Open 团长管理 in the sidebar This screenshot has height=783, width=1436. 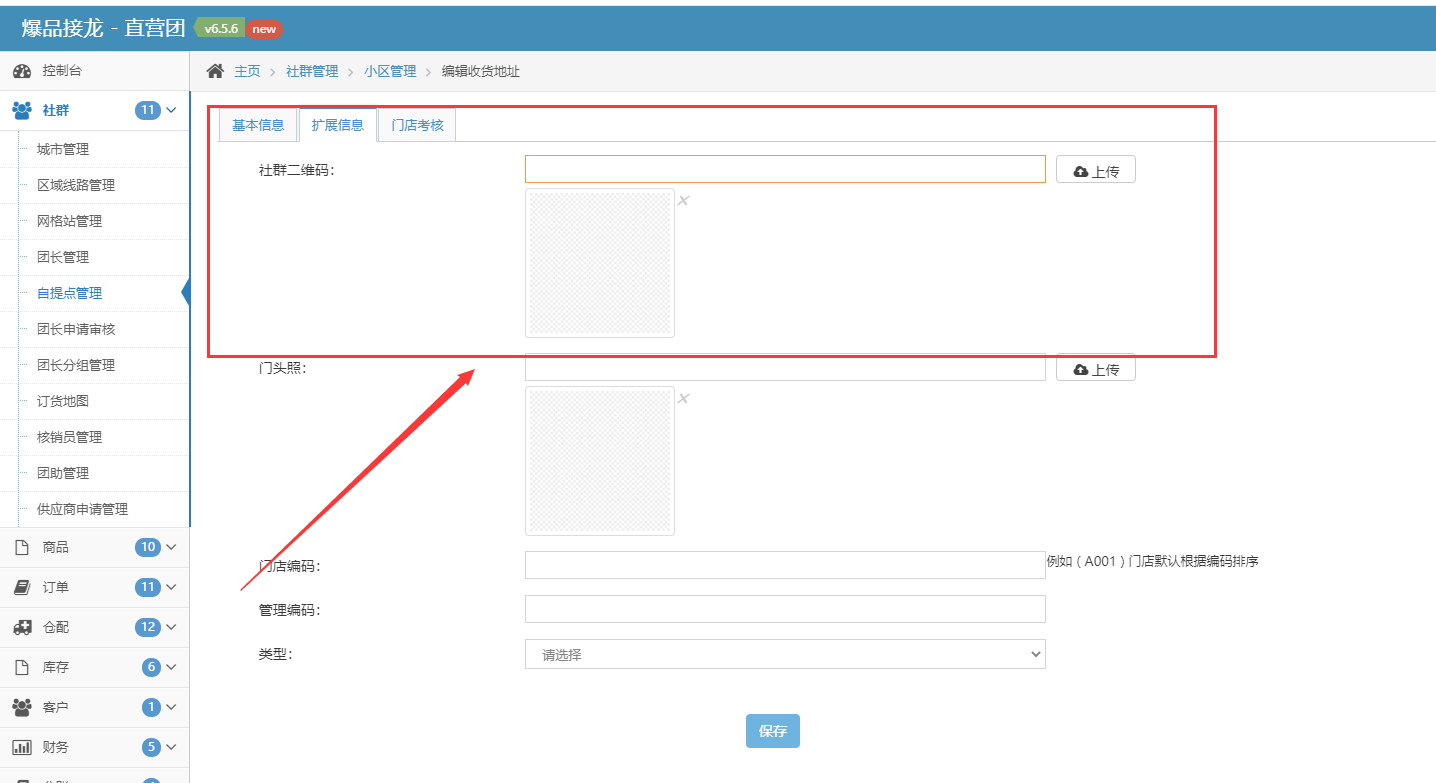[x=63, y=257]
